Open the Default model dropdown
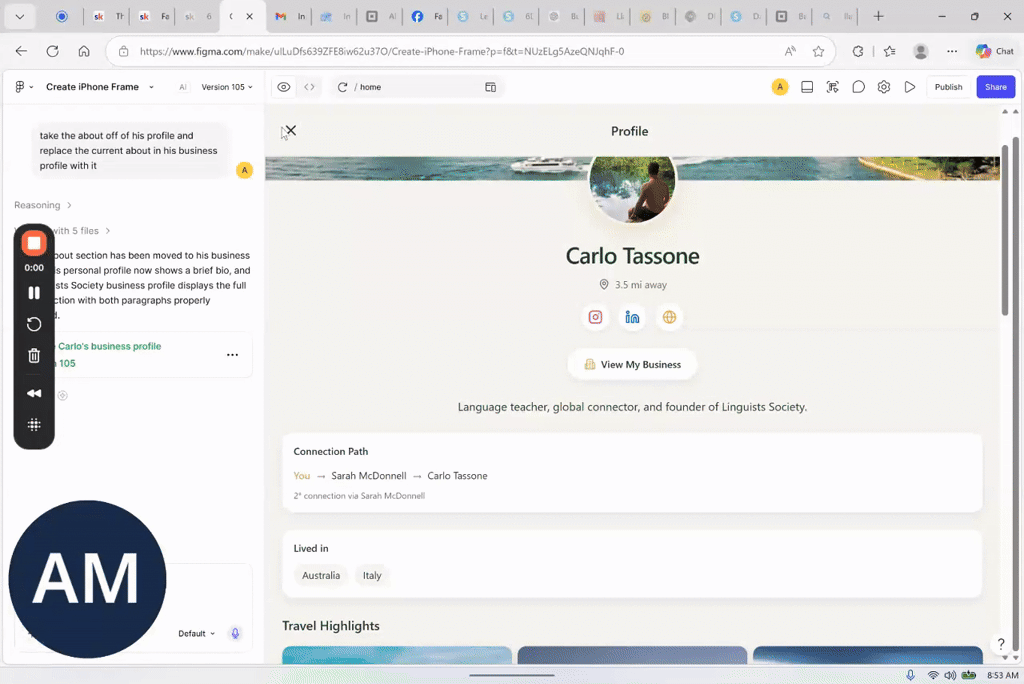1024x684 pixels. (x=197, y=634)
